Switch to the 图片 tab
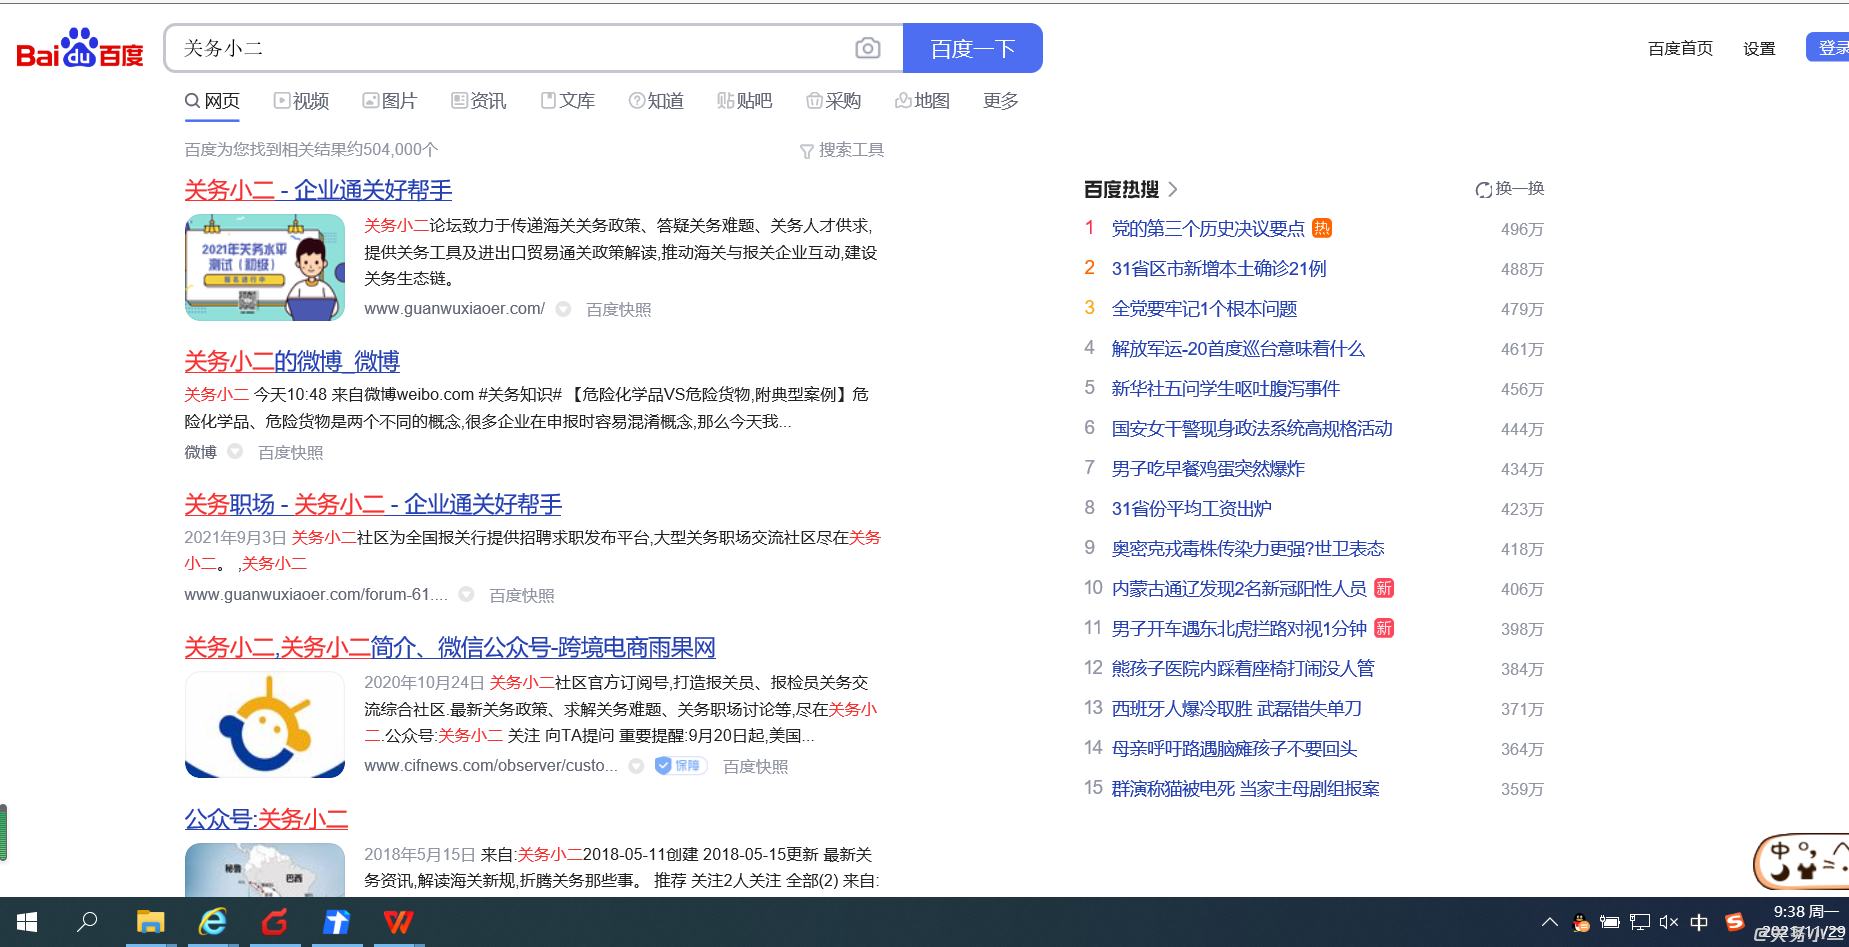Viewport: 1849px width, 947px height. tap(389, 101)
